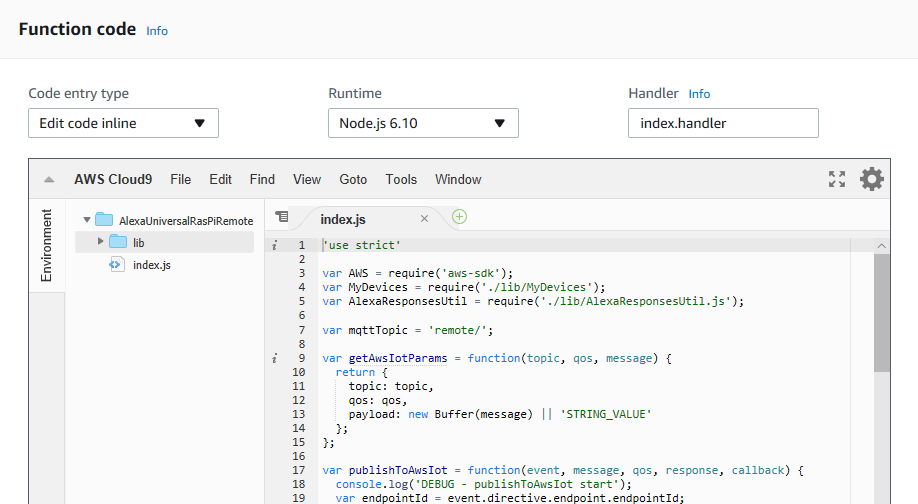Click the editor scrollbar up arrow
This screenshot has height=504, width=918.
point(882,246)
